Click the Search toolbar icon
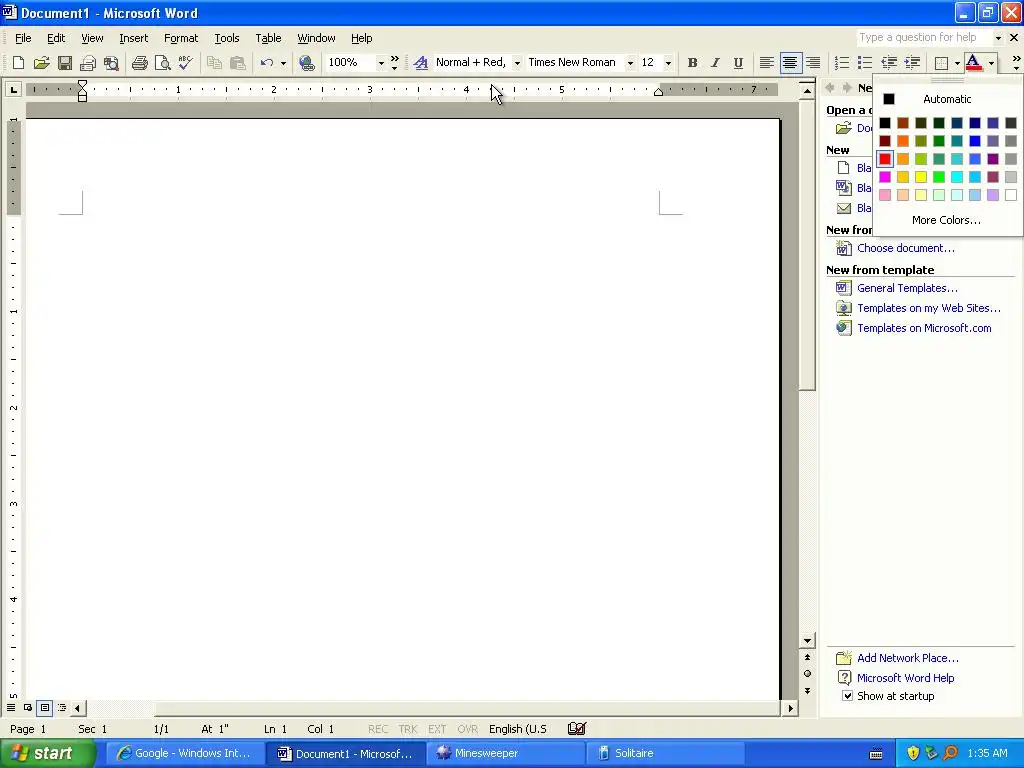 [x=112, y=63]
